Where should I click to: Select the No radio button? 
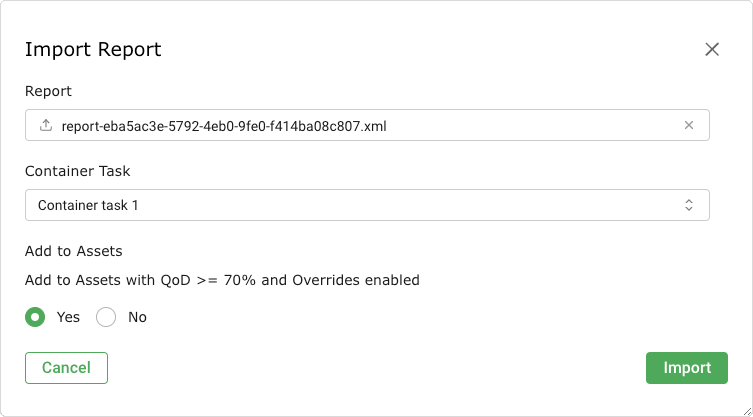tap(106, 317)
